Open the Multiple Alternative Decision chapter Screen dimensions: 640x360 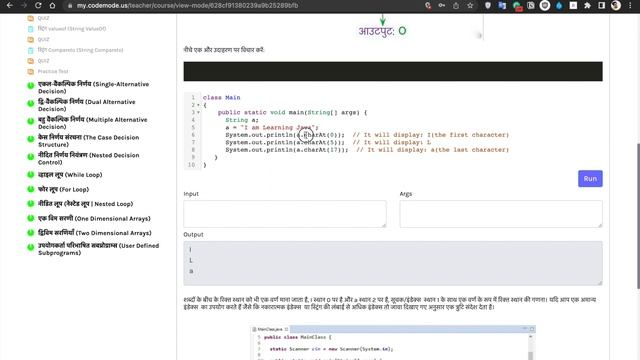[93, 123]
